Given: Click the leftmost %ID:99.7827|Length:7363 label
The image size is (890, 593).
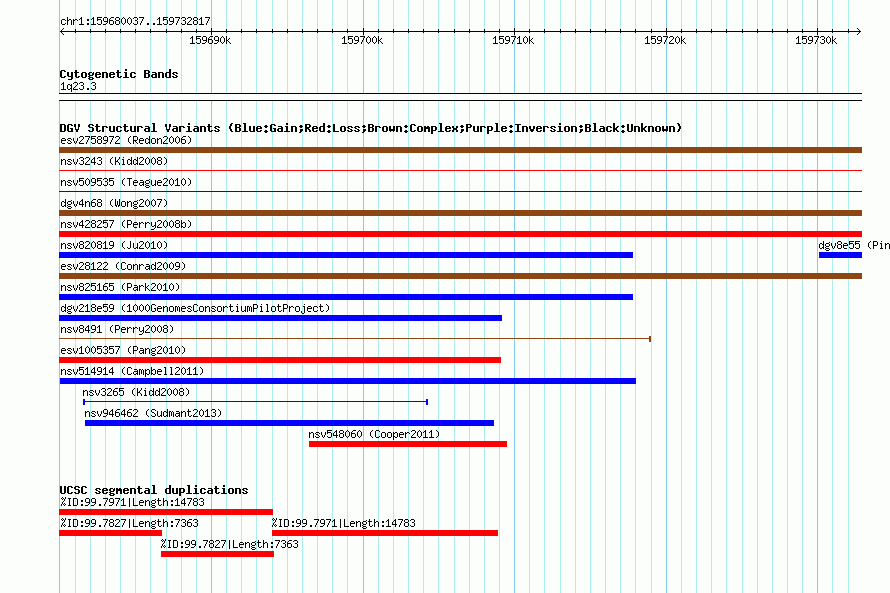Looking at the screenshot, I should (x=129, y=523).
